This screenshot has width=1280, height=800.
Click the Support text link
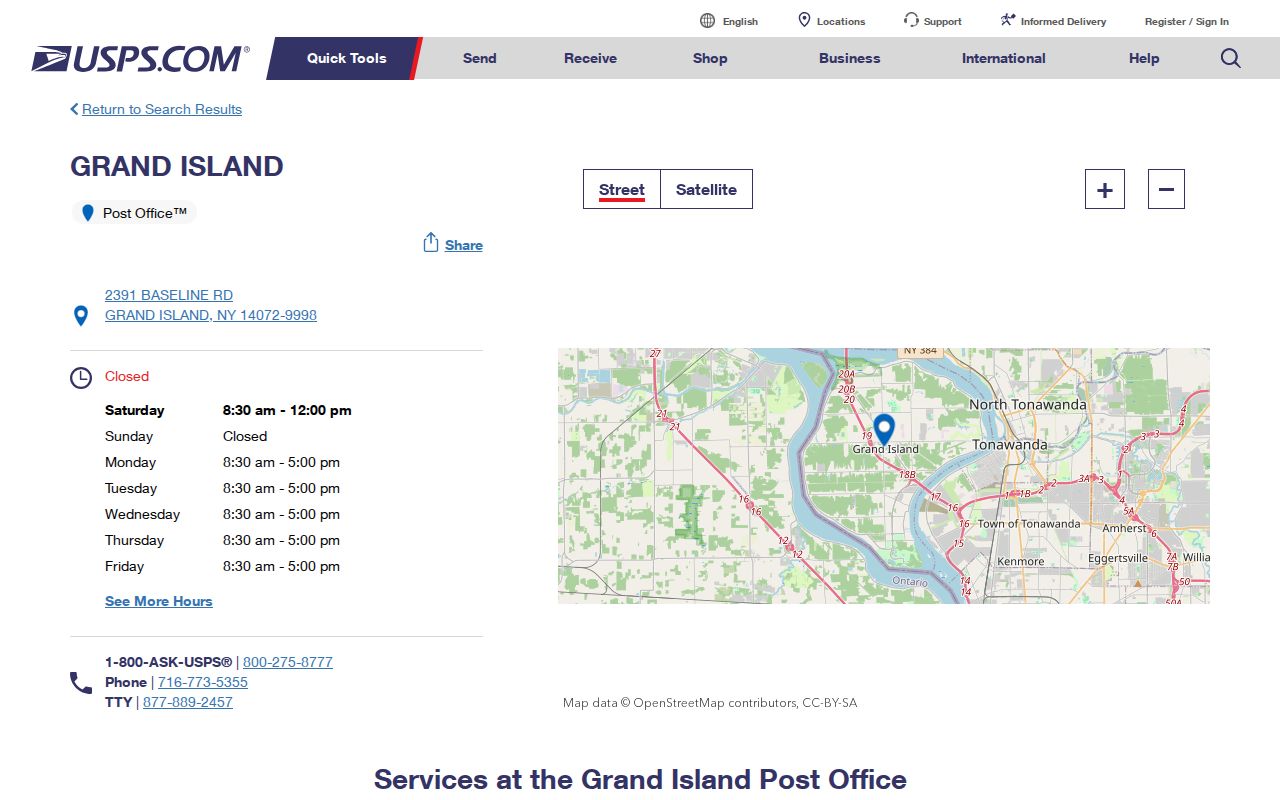tap(943, 21)
